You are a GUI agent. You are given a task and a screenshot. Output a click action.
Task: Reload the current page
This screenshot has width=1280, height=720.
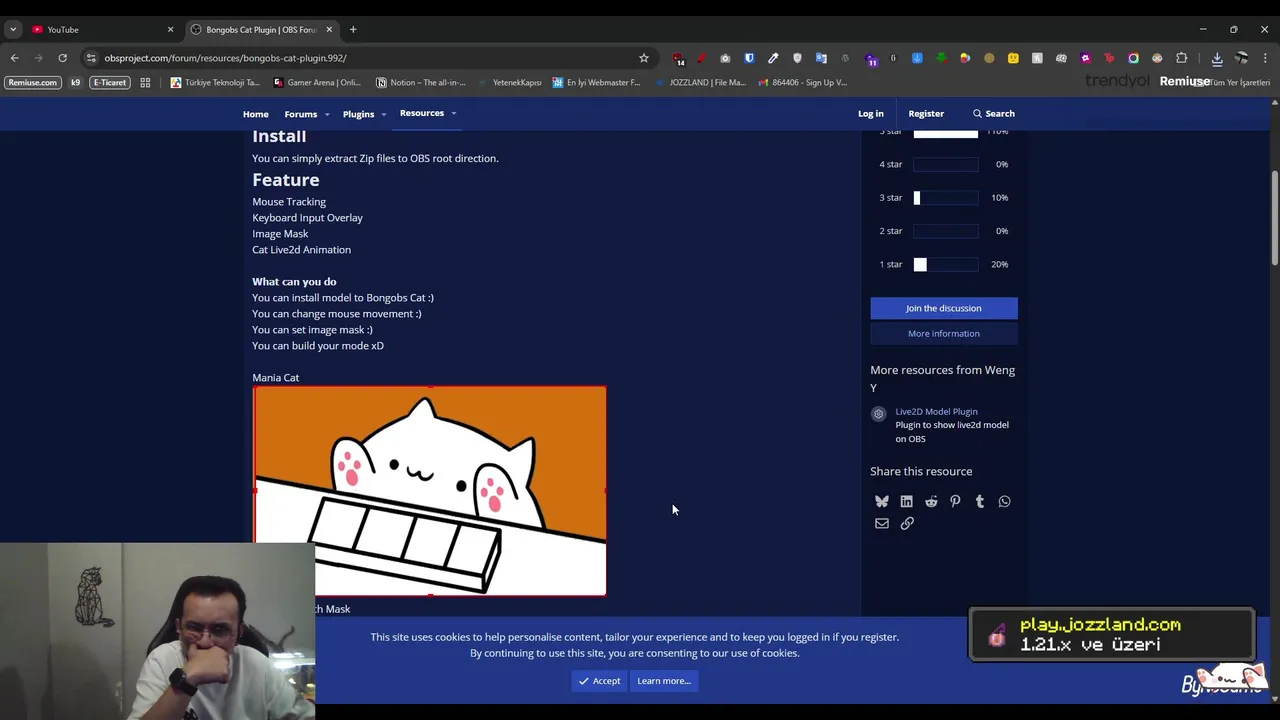click(x=62, y=58)
